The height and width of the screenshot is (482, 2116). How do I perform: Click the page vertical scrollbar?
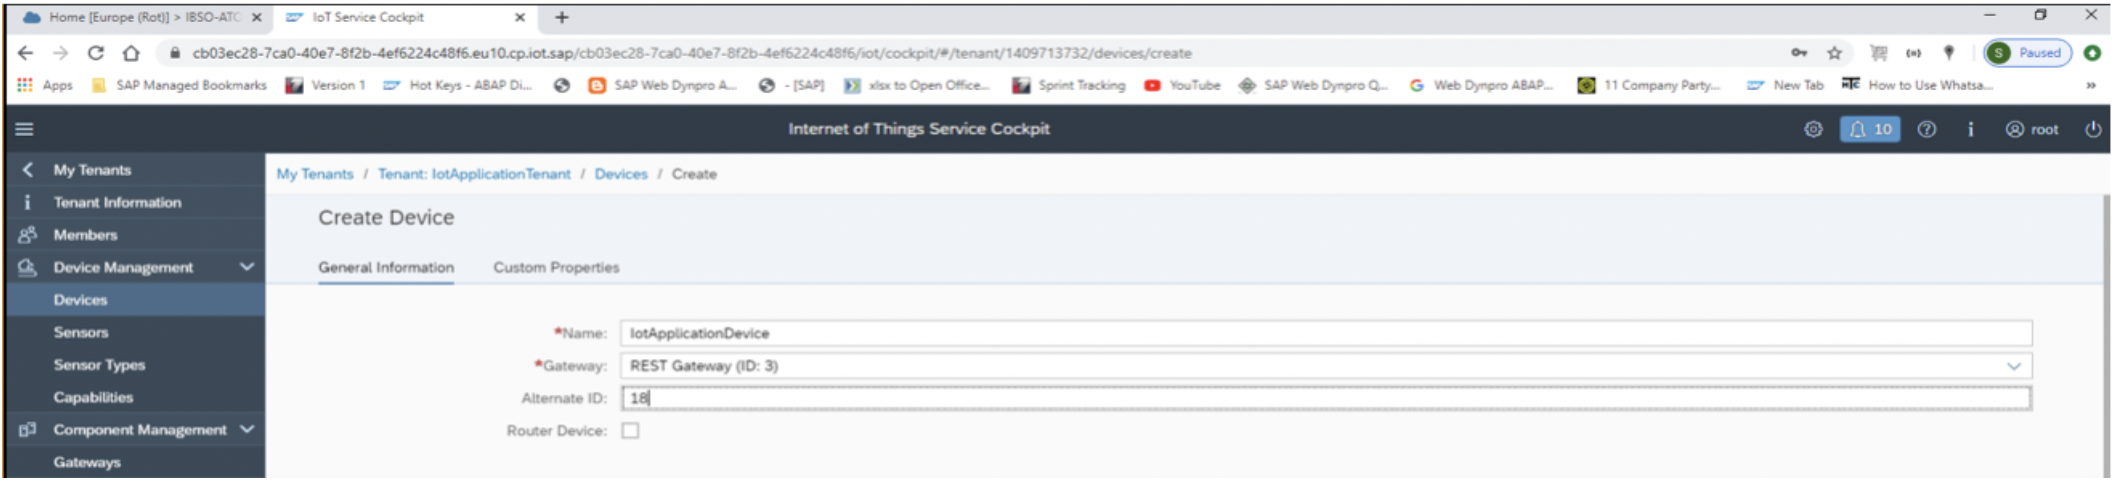(2106, 335)
